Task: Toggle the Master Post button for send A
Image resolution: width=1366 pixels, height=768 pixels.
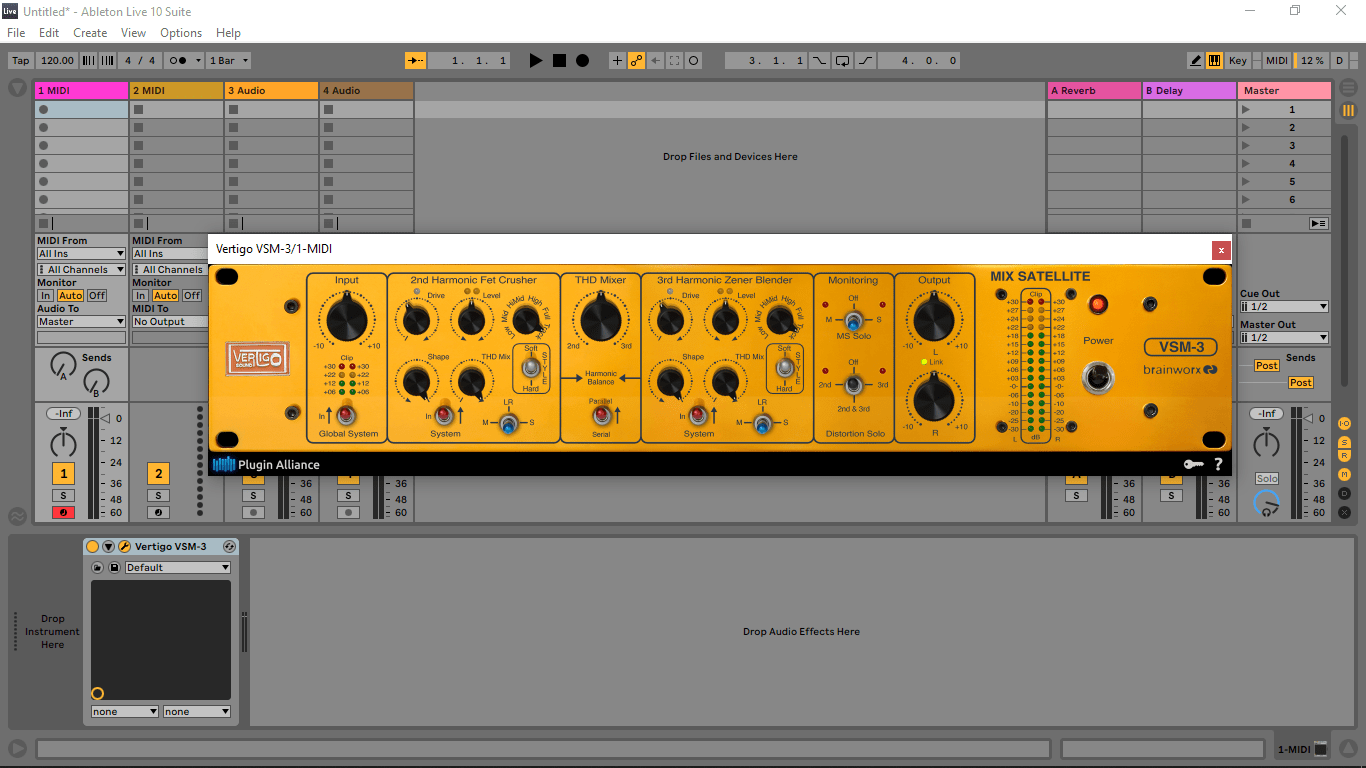Action: coord(1267,366)
